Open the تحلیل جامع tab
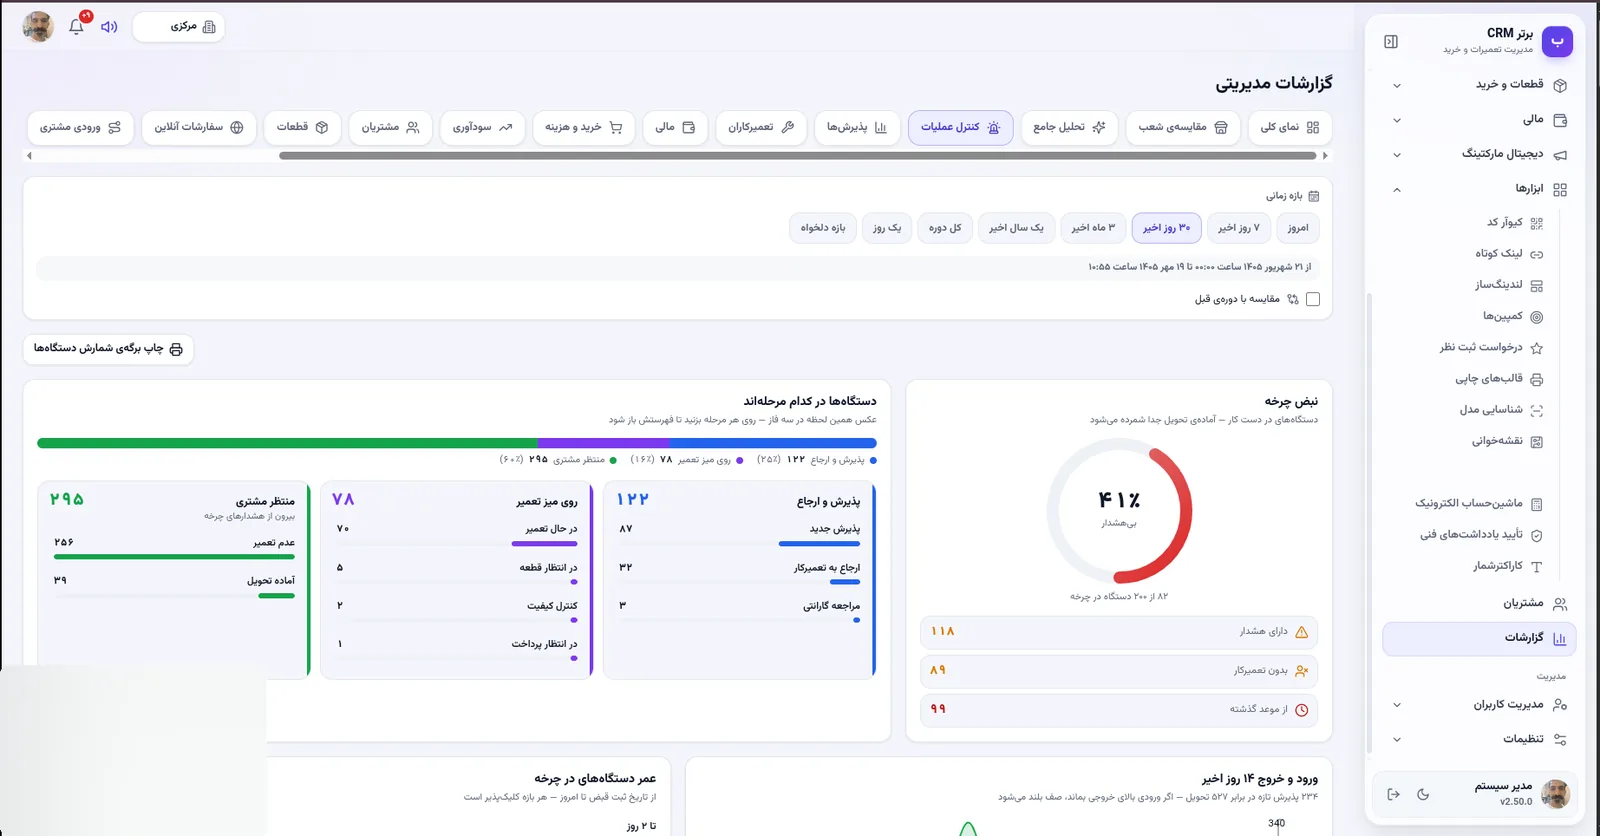The height and width of the screenshot is (836, 1600). [x=1070, y=127]
